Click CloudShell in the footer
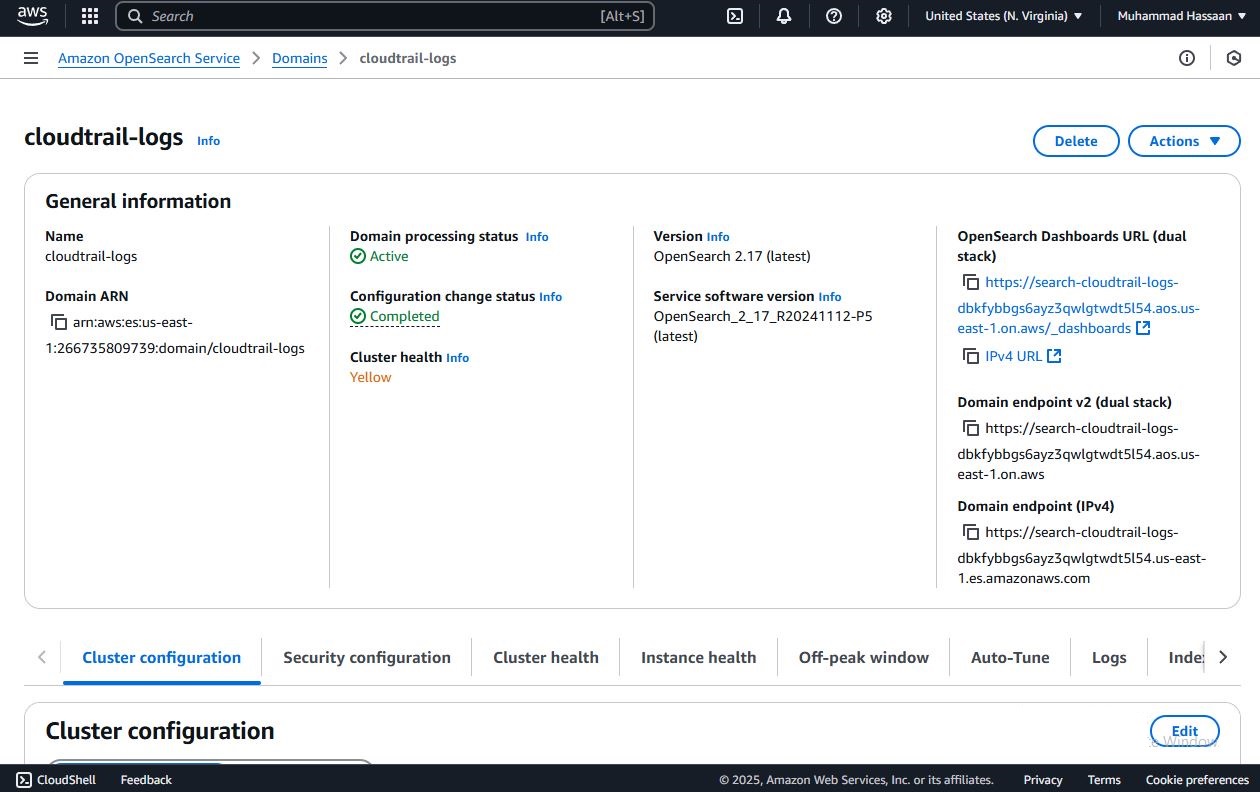The image size is (1260, 792). click(55, 780)
